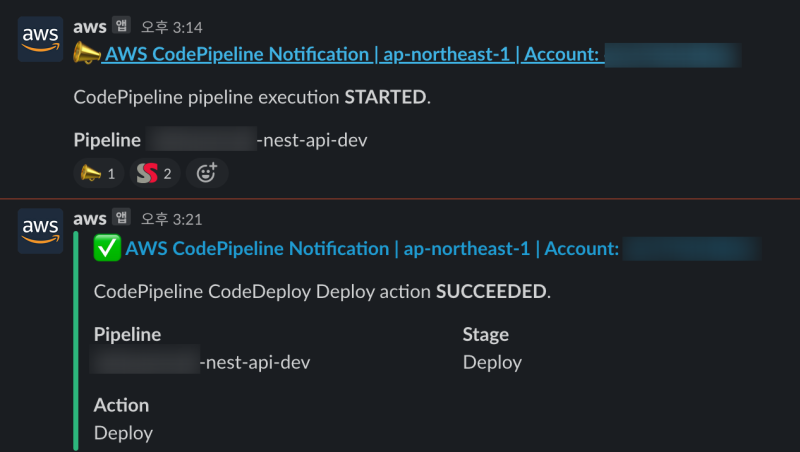This screenshot has height=452, width=800.
Task: Click the 'pipeline execution STARTED' message text
Action: tap(250, 97)
